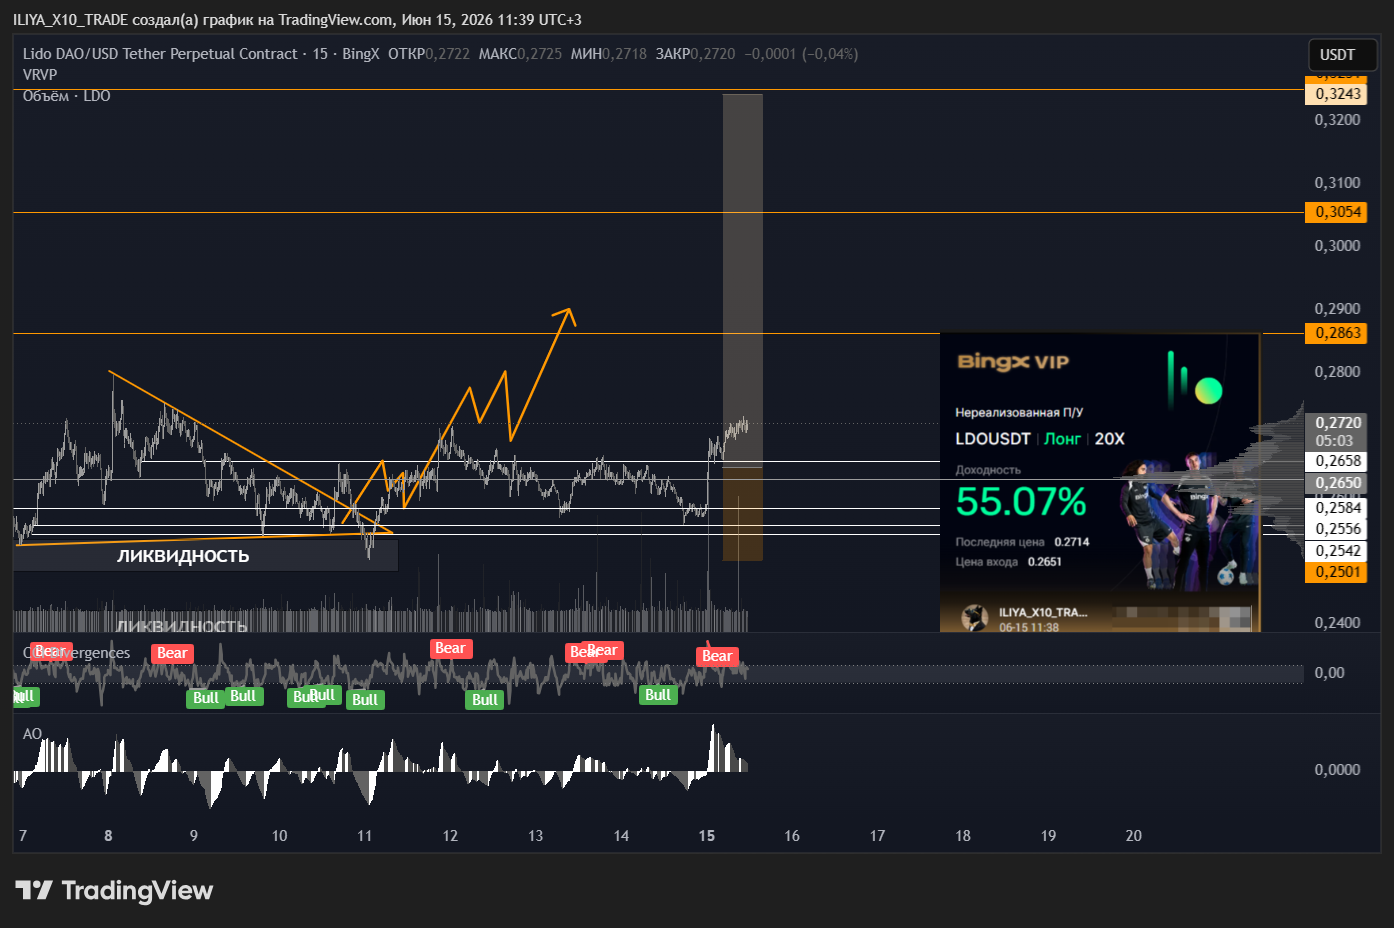
Task: Click the 0,2400 price scale value
Action: 1338,623
